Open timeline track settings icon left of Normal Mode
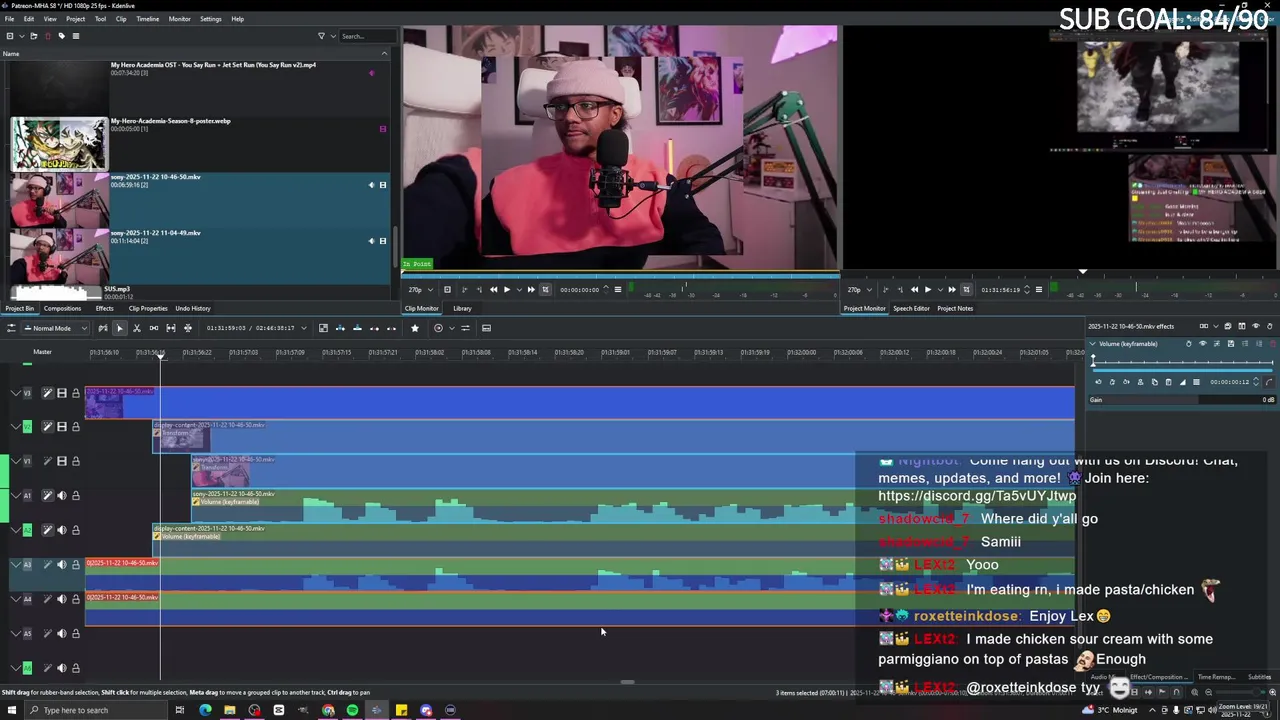The height and width of the screenshot is (720, 1280). tap(12, 328)
